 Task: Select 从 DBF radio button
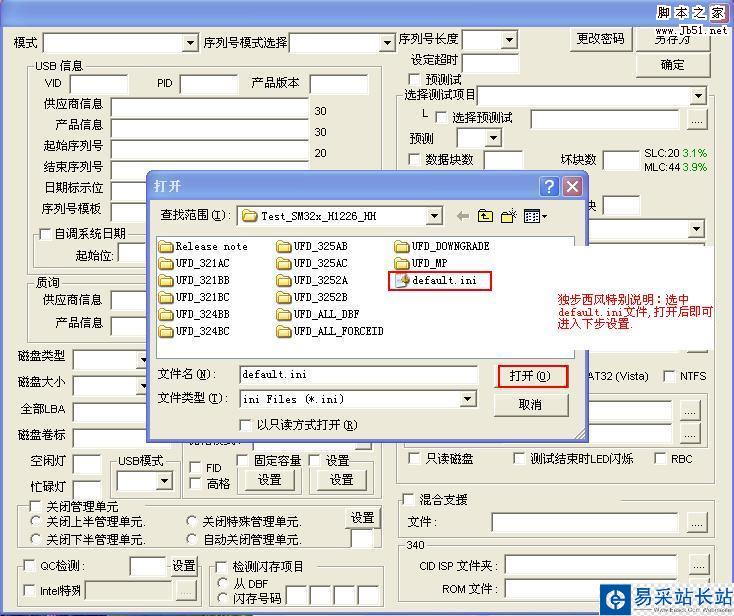[x=223, y=583]
